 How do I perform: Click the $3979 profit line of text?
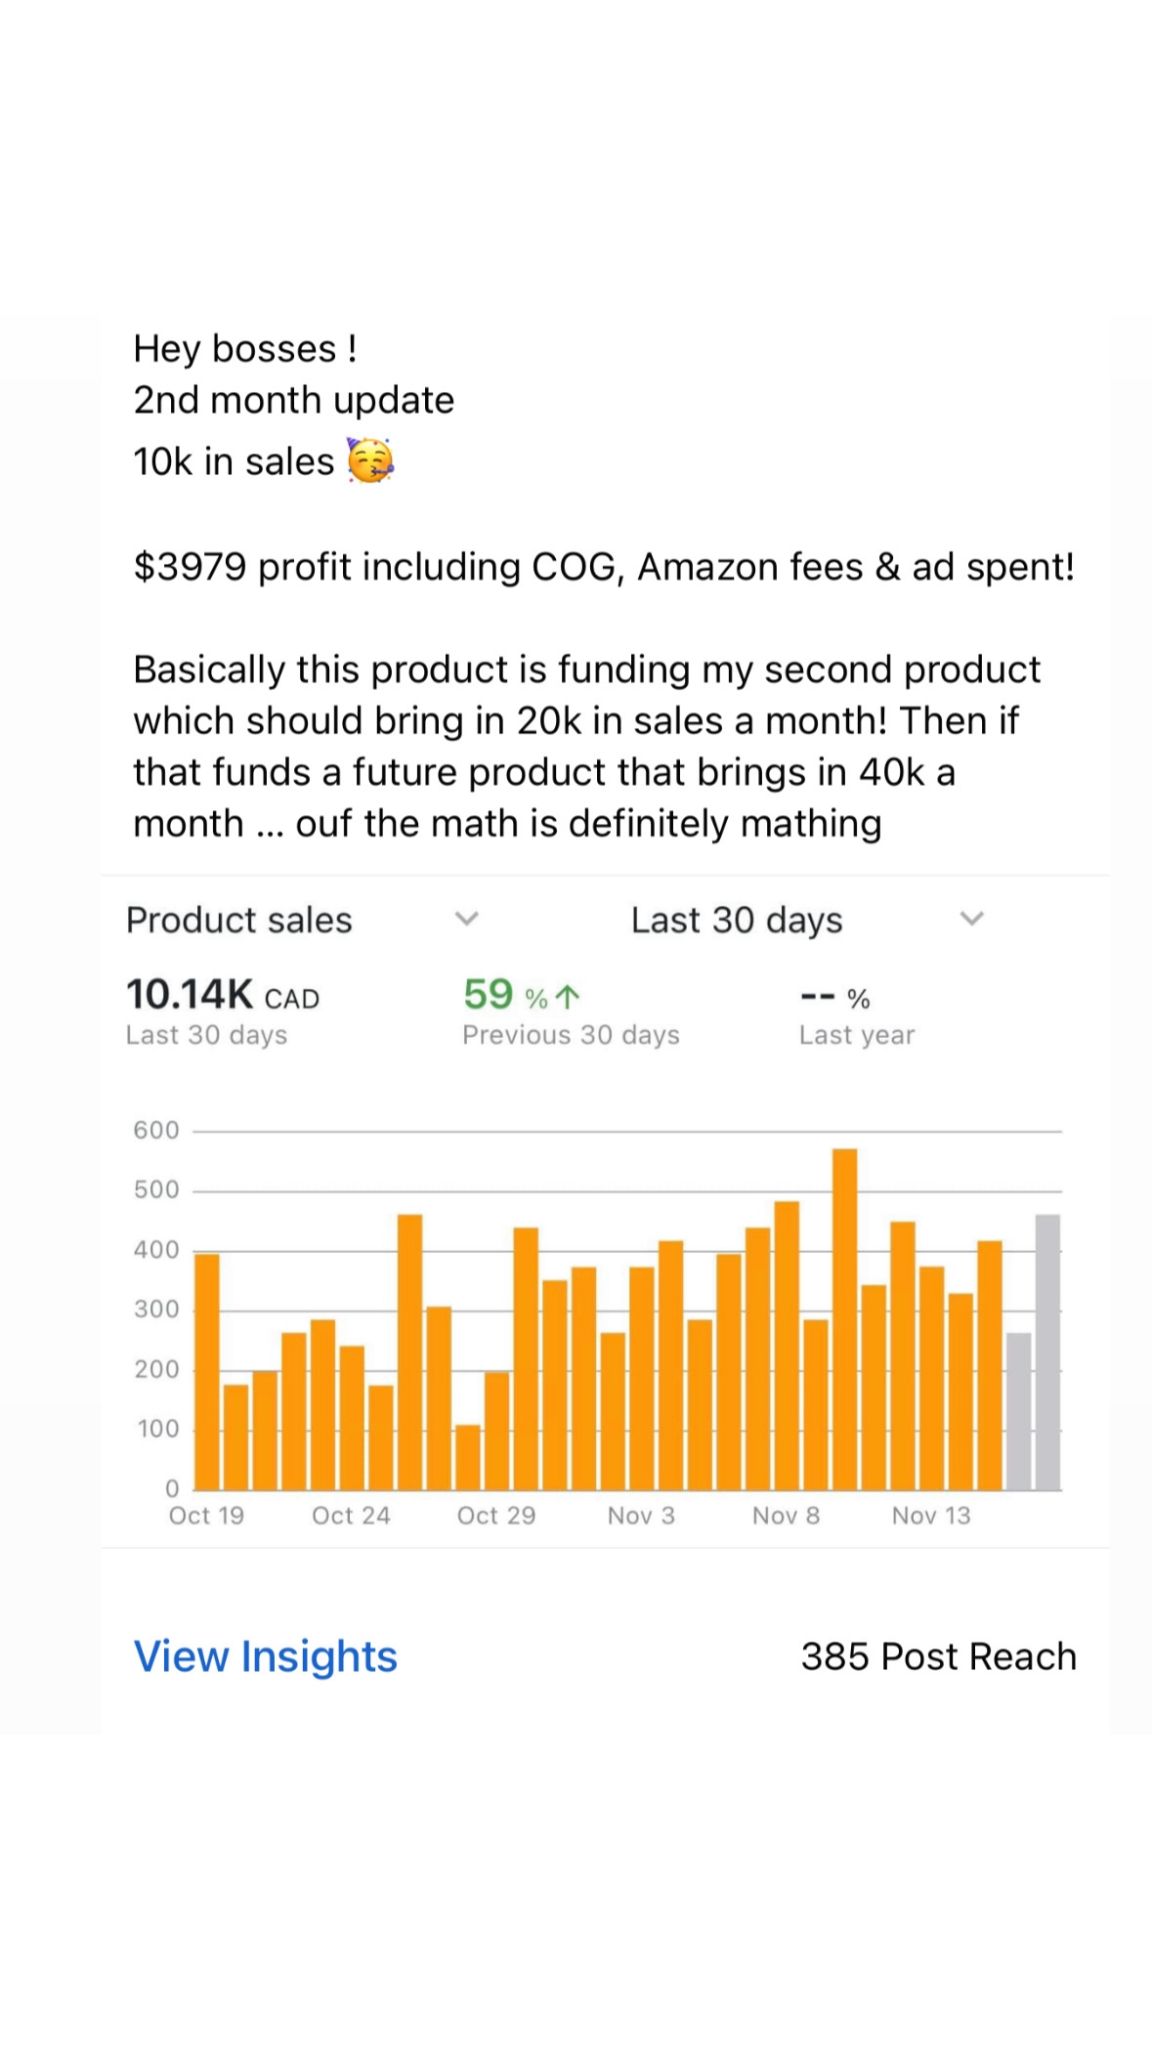[x=604, y=567]
